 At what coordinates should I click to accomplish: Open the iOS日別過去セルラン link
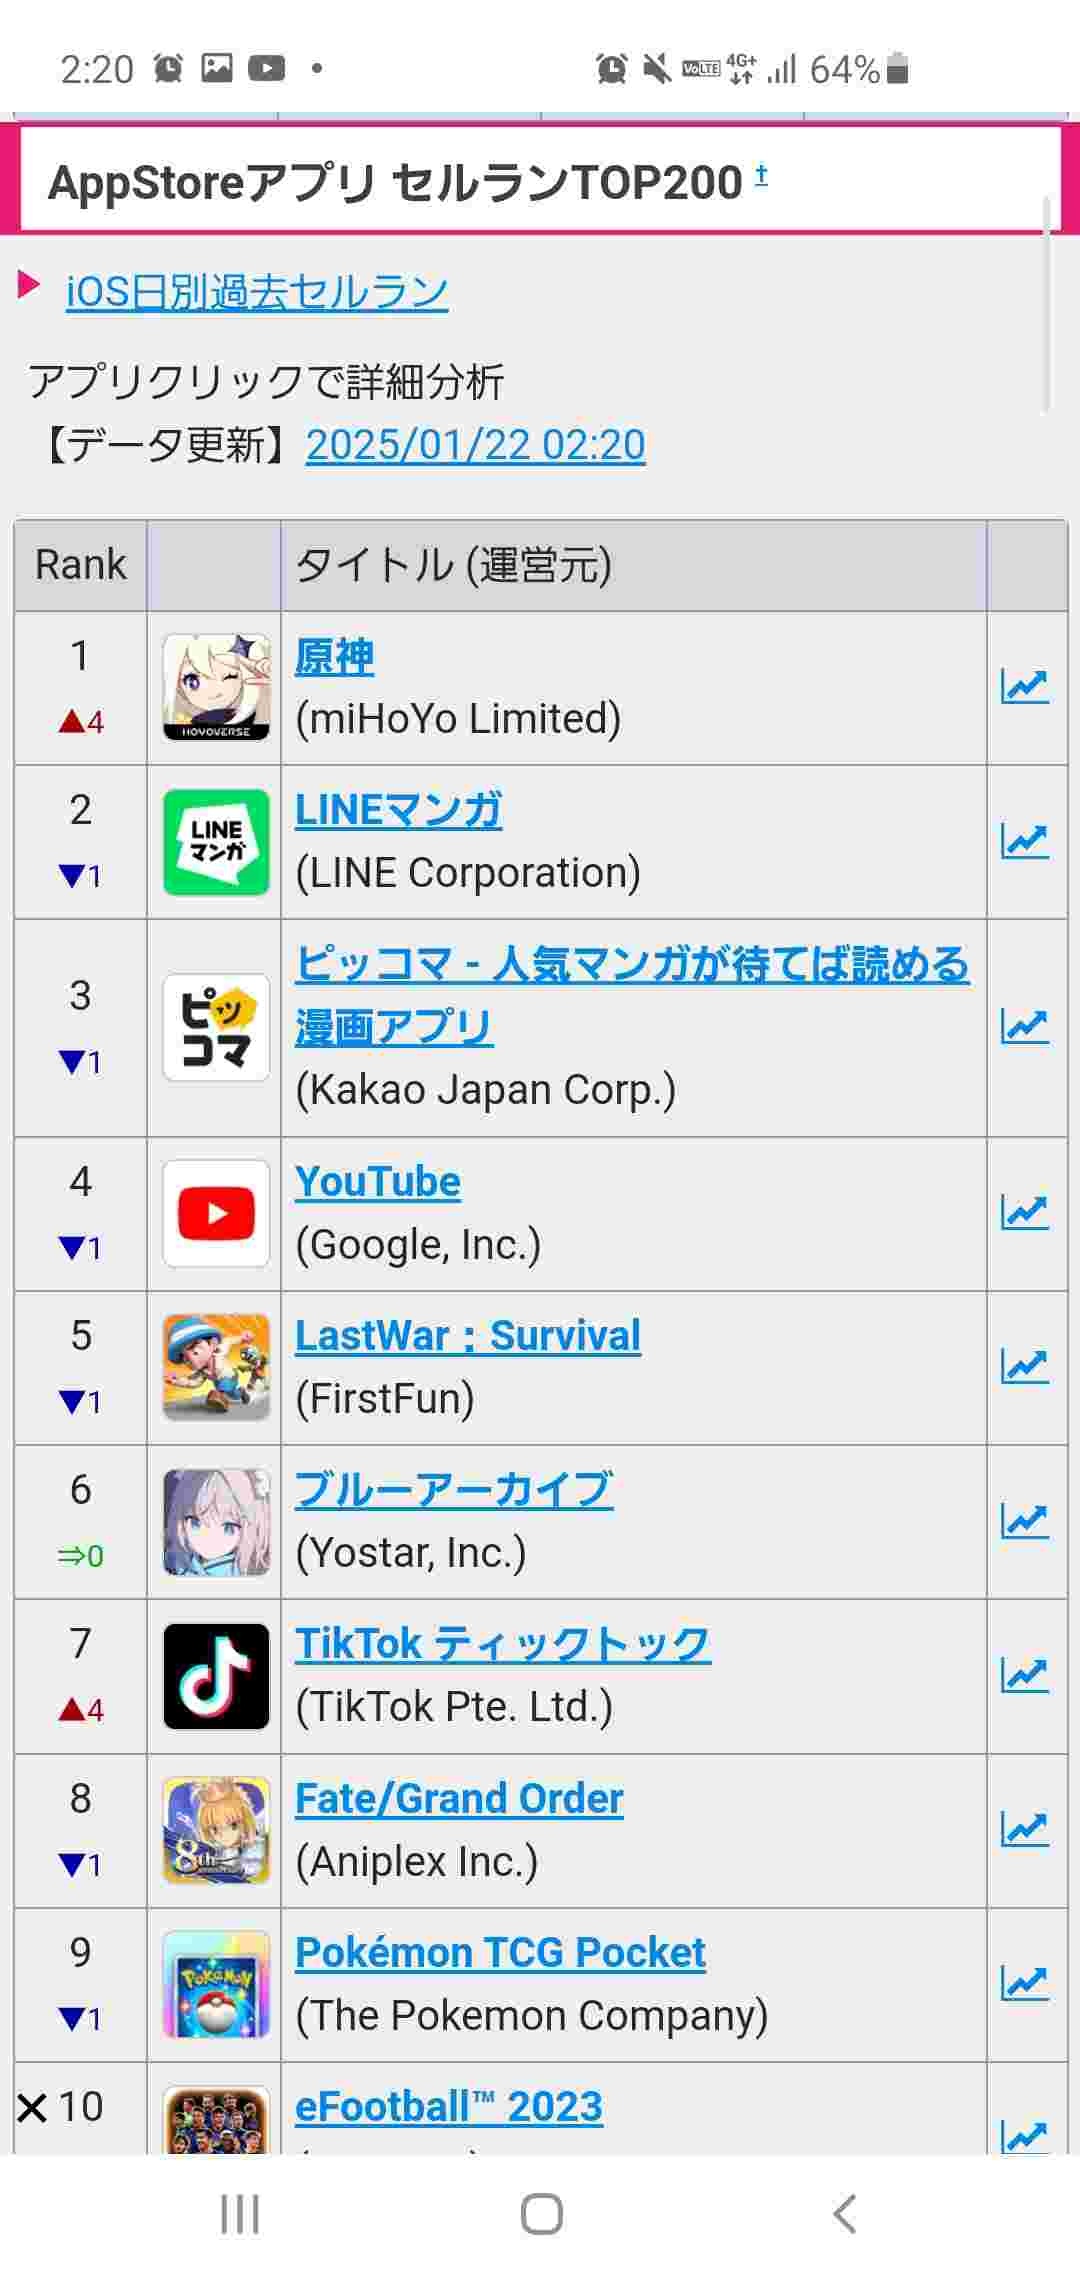(x=257, y=292)
